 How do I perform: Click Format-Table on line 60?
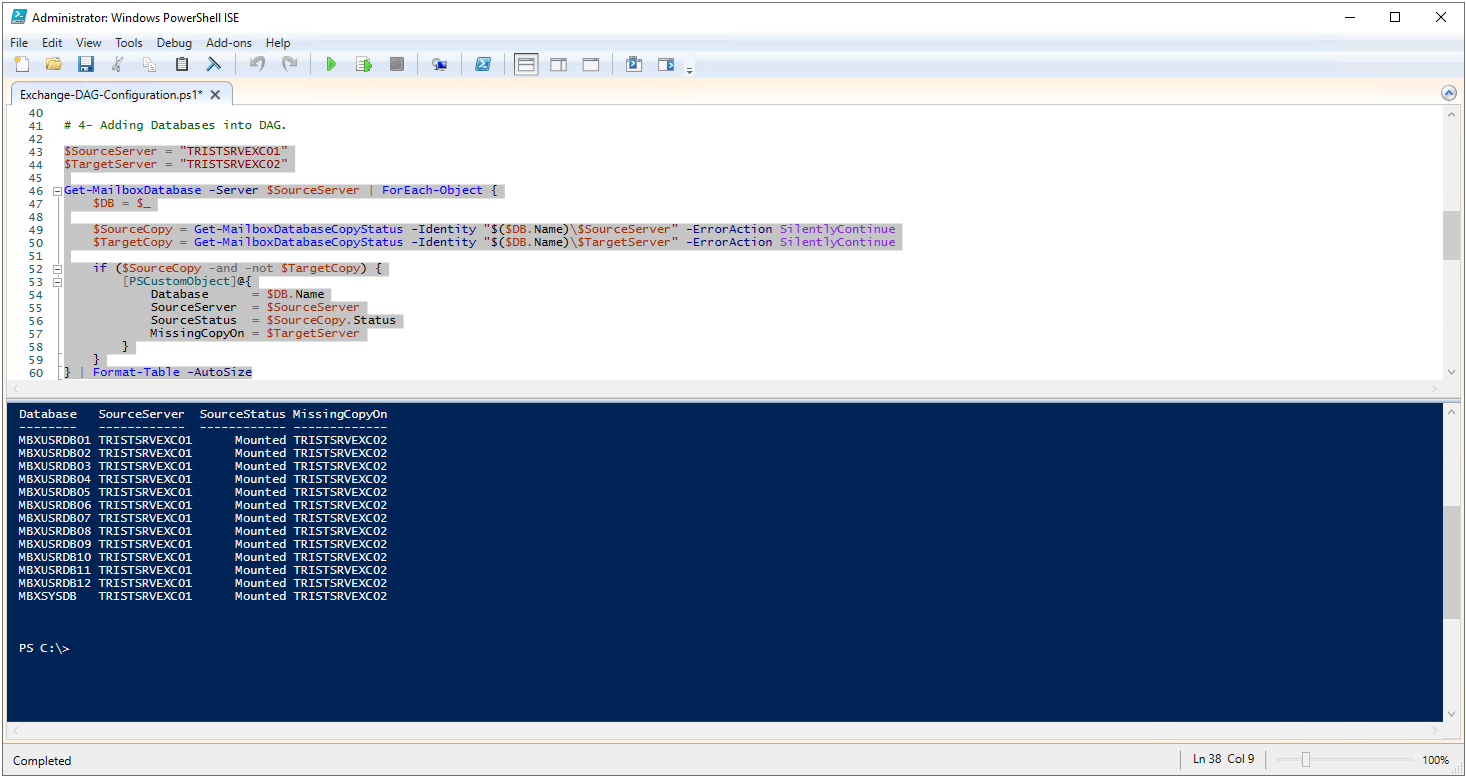pos(136,372)
